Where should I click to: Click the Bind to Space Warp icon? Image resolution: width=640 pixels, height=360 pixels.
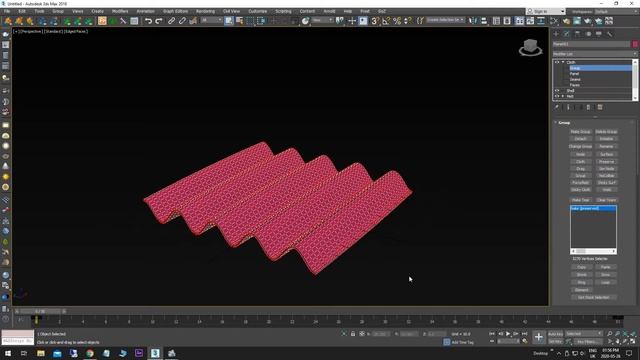tap(193, 21)
